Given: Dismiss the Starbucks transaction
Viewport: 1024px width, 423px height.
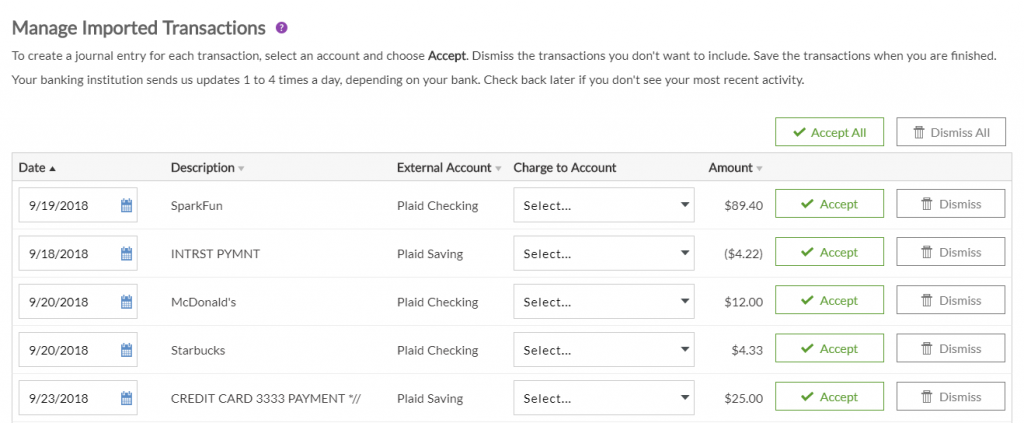Looking at the screenshot, I should (951, 349).
